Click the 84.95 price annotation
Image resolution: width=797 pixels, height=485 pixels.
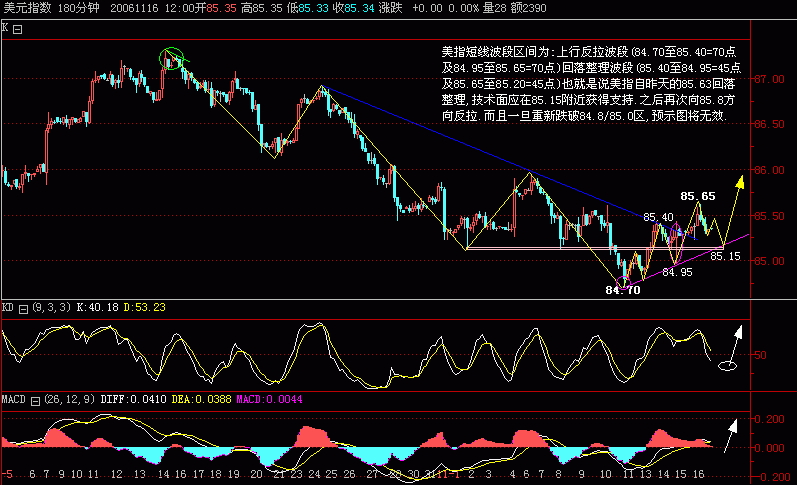click(x=678, y=272)
